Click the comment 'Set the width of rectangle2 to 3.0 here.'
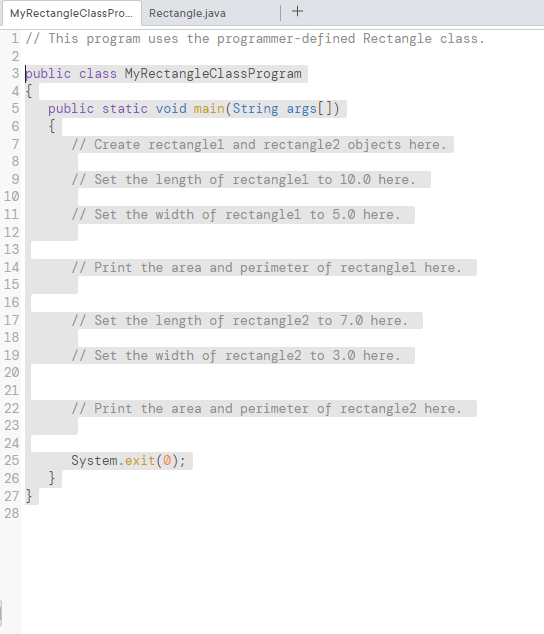Viewport: 544px width, 634px height. click(x=236, y=355)
